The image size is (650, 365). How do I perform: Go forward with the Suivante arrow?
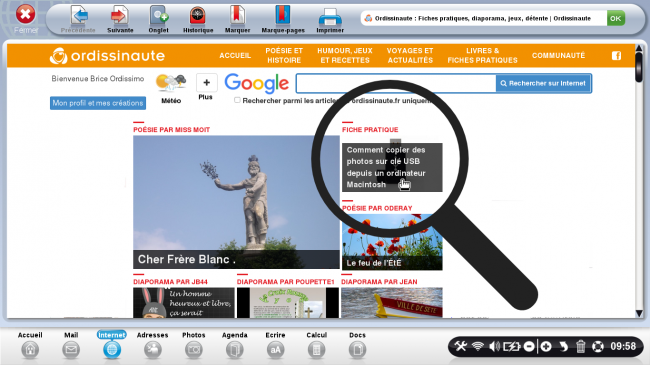(120, 19)
